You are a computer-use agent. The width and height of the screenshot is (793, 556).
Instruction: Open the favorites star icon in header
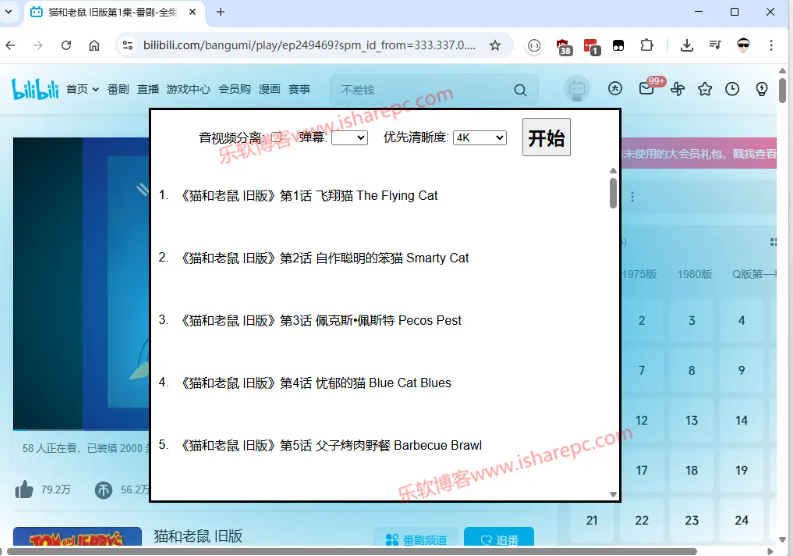[704, 89]
